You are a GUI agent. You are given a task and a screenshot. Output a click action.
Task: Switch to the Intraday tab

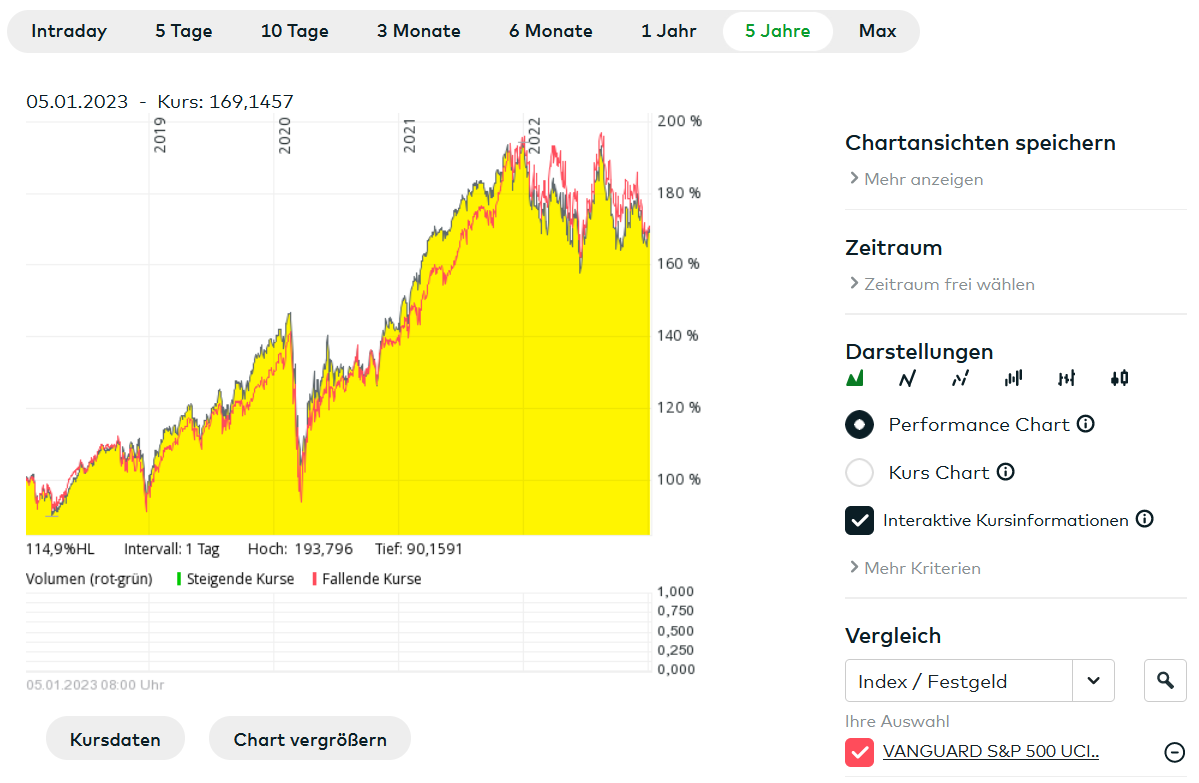[x=69, y=31]
